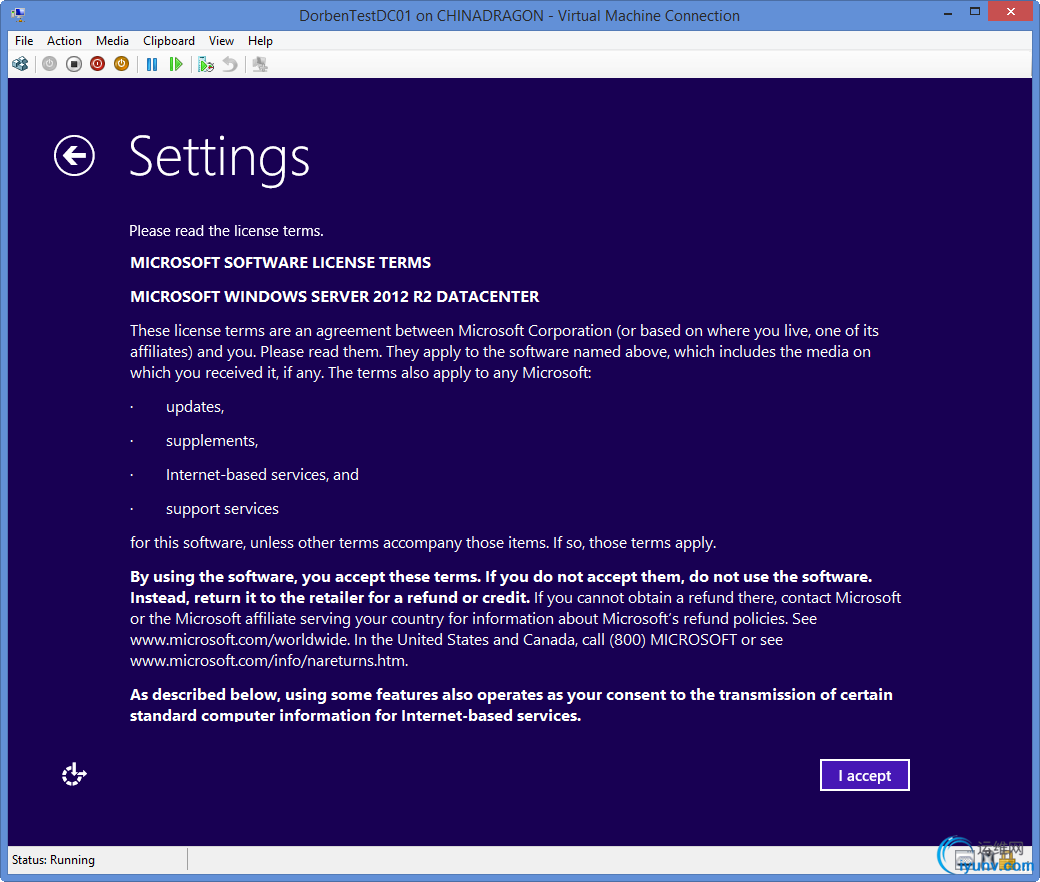Click the 'As described below' bold paragraph
The width and height of the screenshot is (1040, 882).
pos(511,705)
